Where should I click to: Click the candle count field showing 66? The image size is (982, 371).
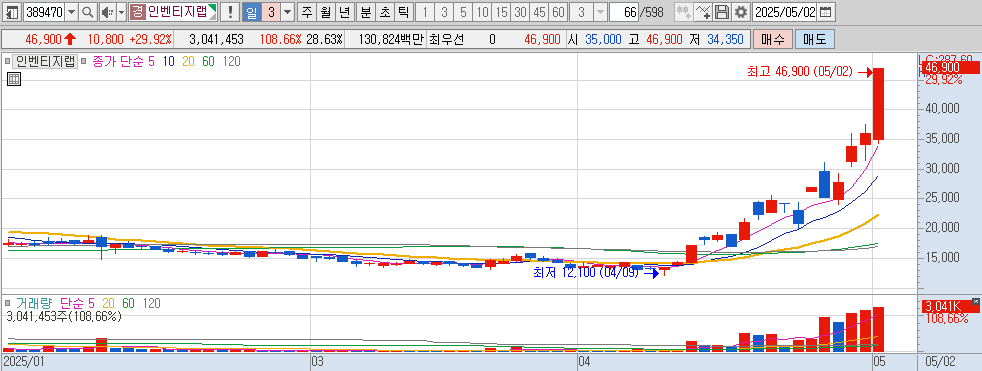[x=624, y=11]
